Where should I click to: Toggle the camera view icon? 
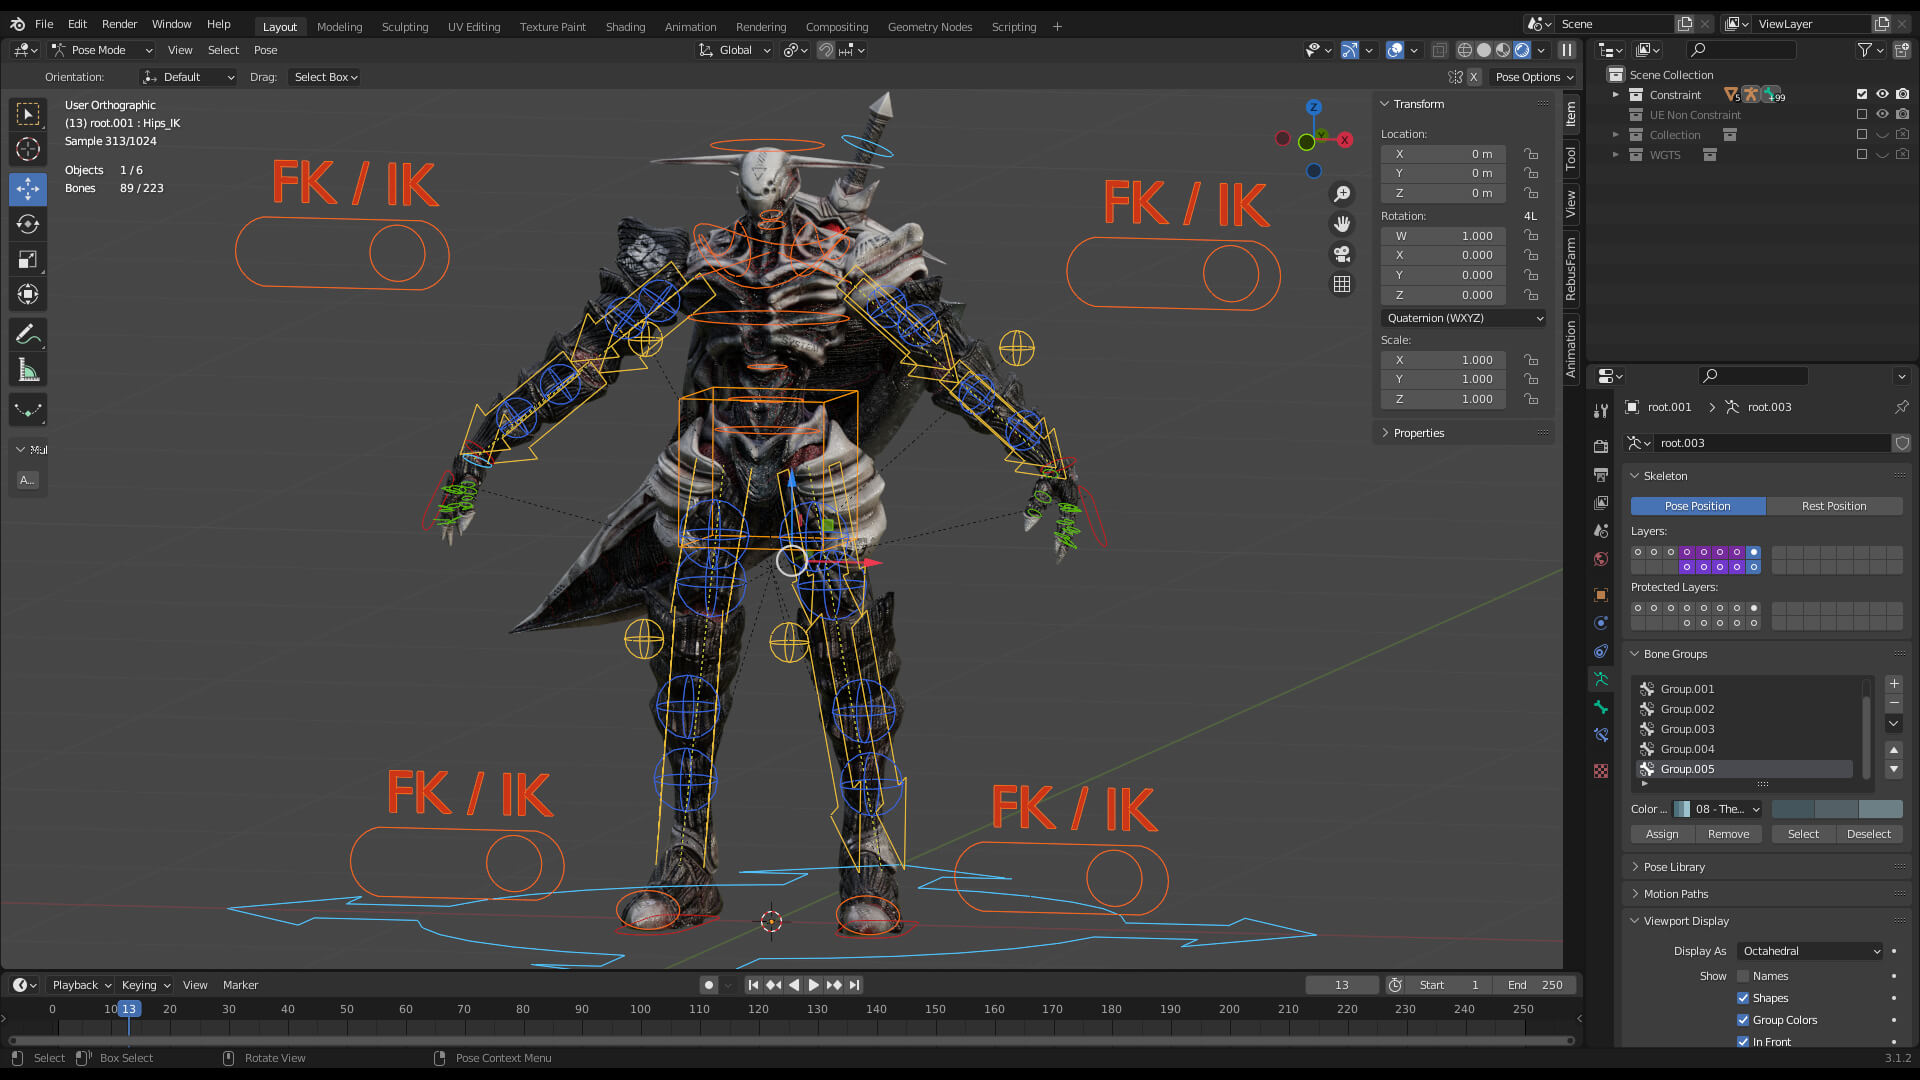tap(1342, 254)
